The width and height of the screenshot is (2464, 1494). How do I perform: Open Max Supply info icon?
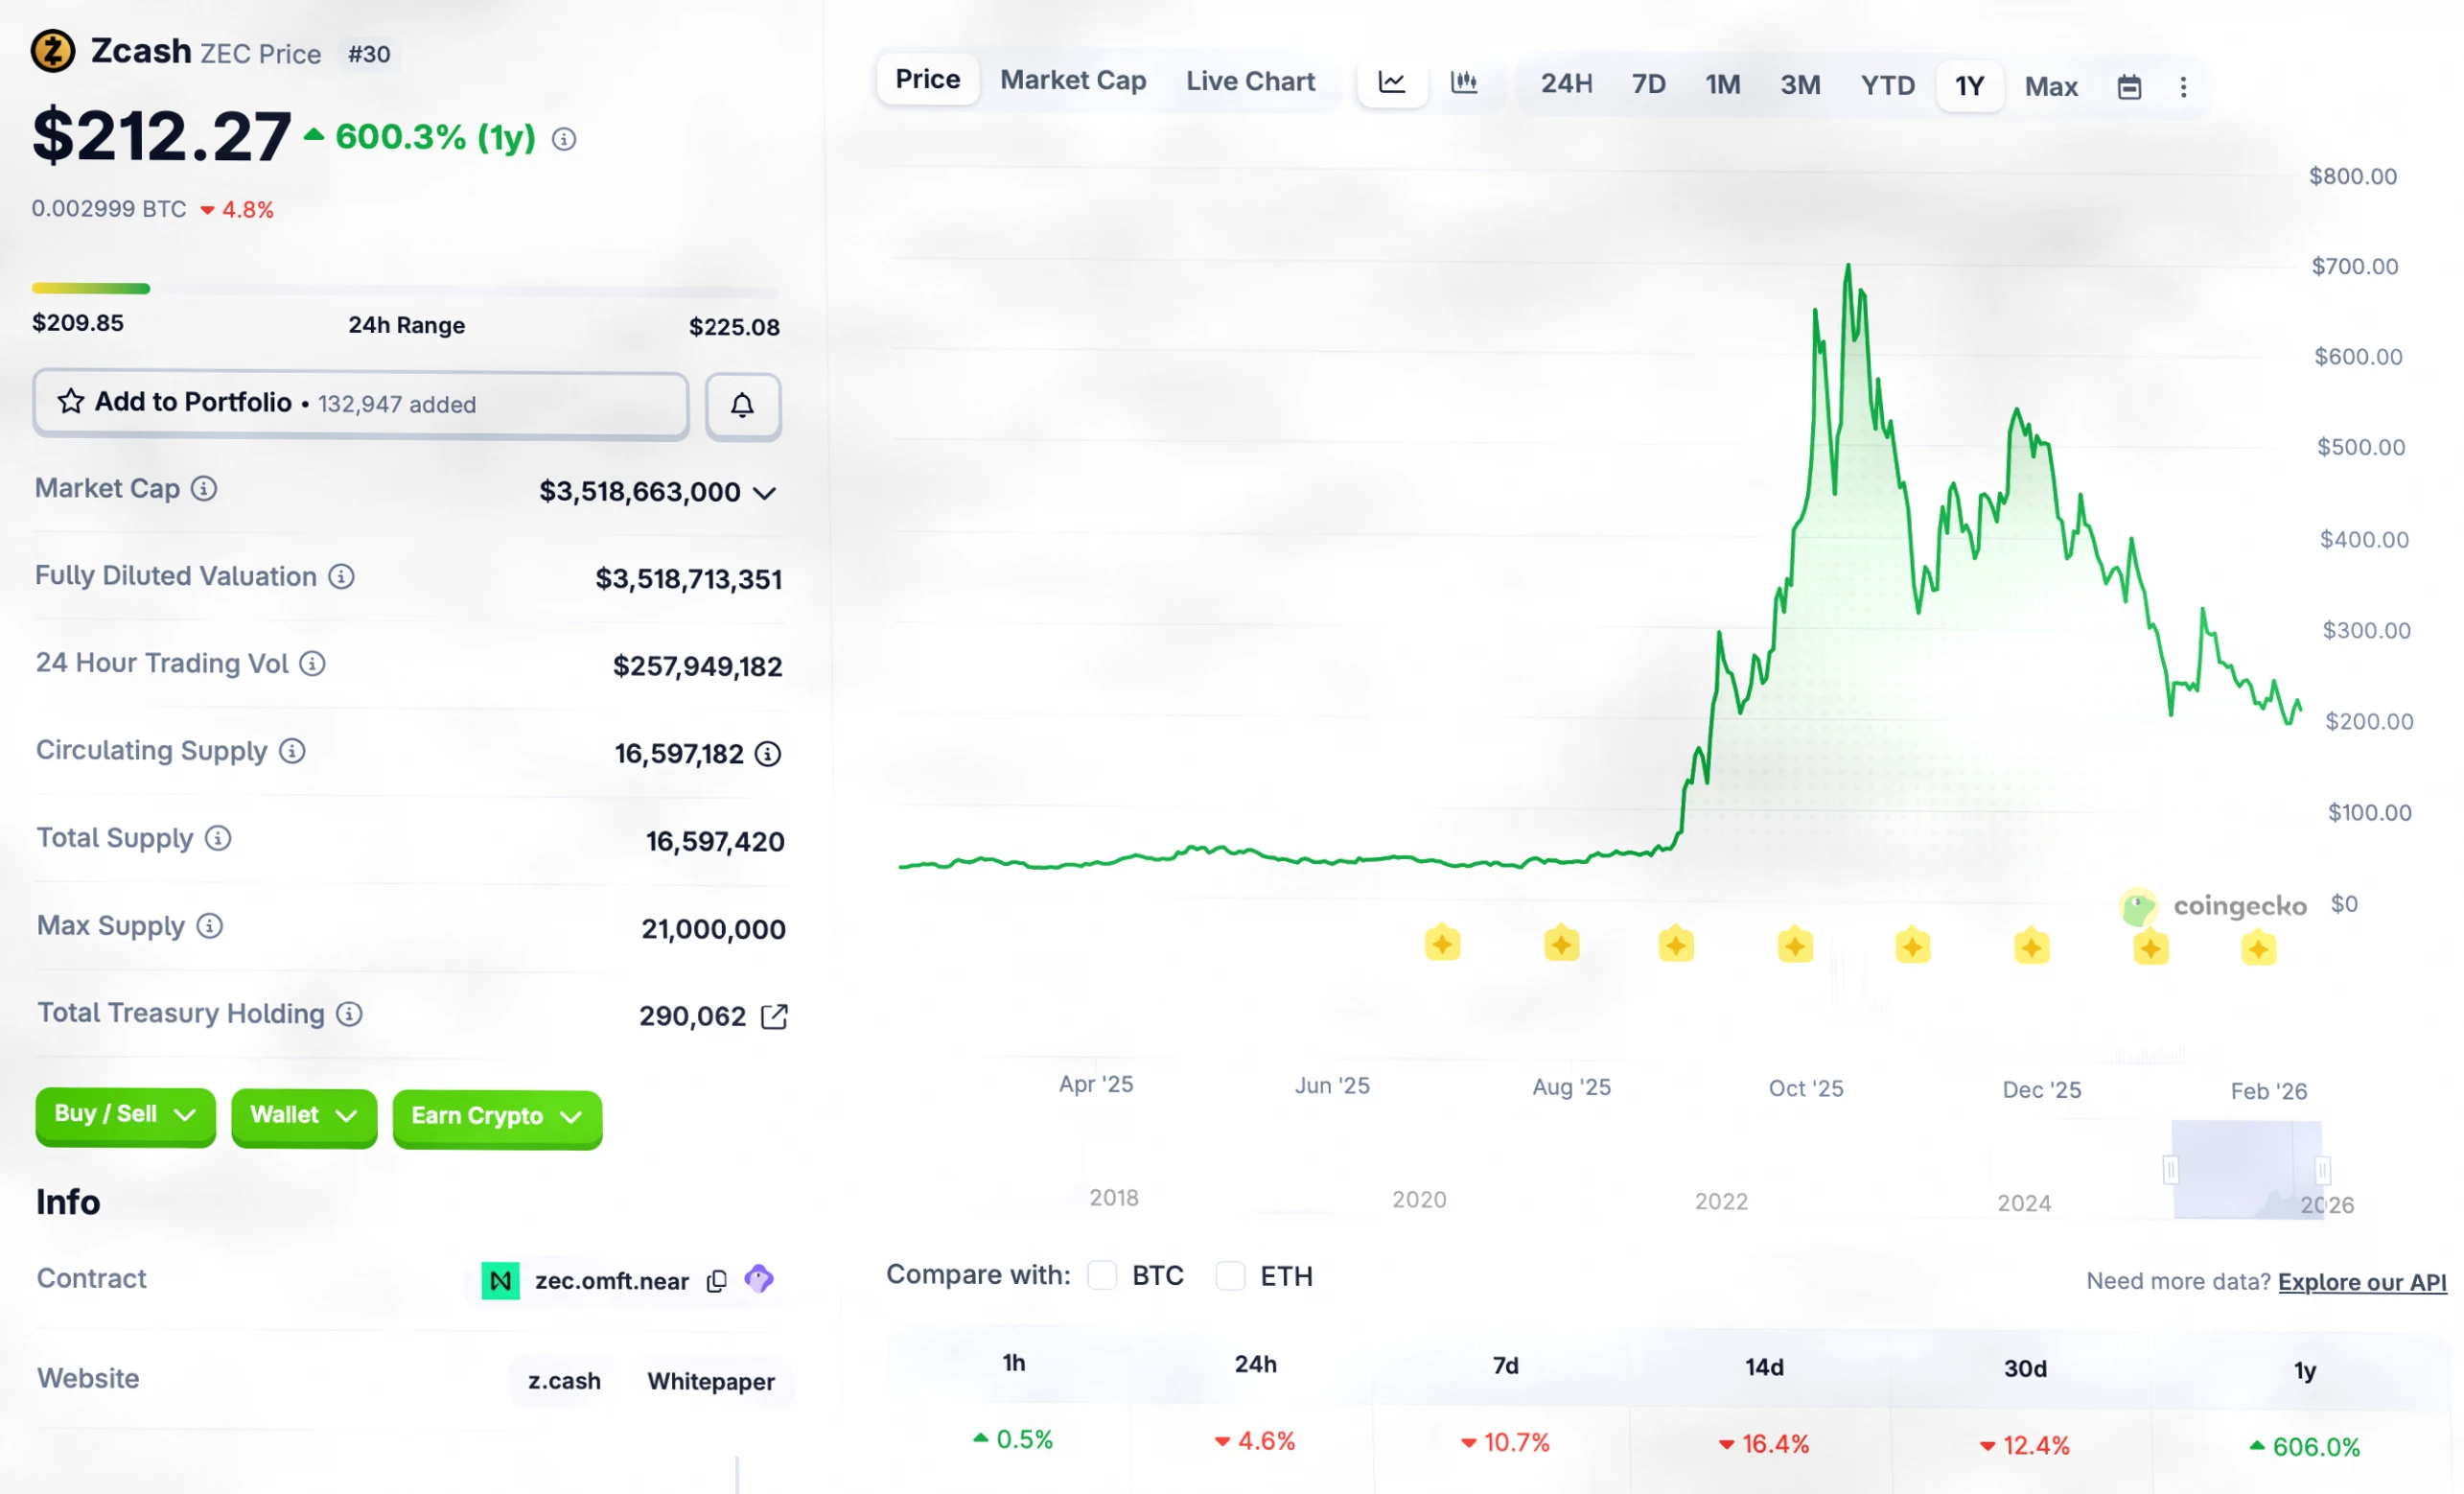[x=209, y=926]
